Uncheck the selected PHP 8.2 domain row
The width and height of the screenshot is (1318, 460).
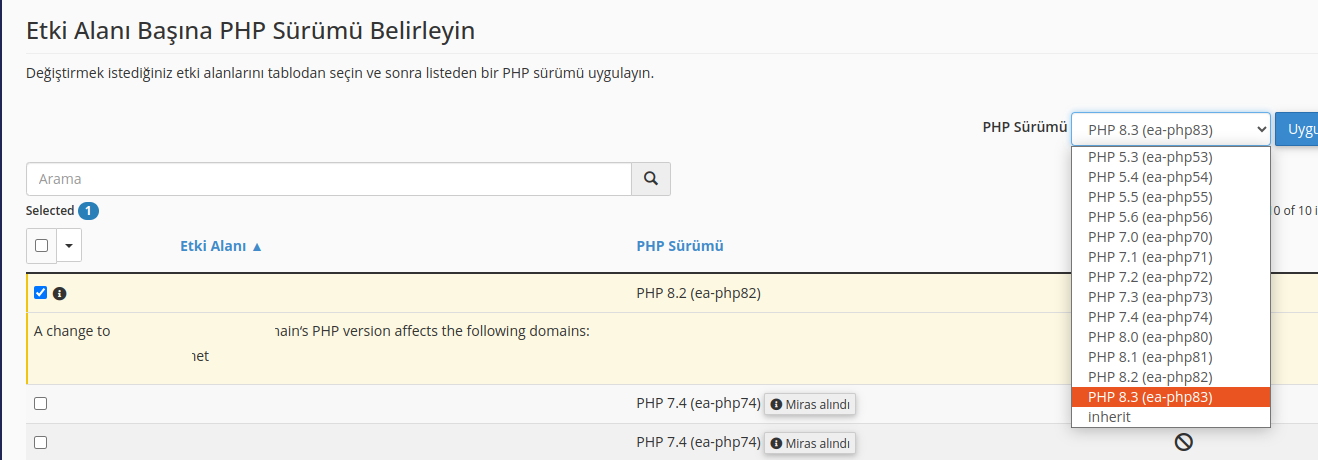[40, 293]
